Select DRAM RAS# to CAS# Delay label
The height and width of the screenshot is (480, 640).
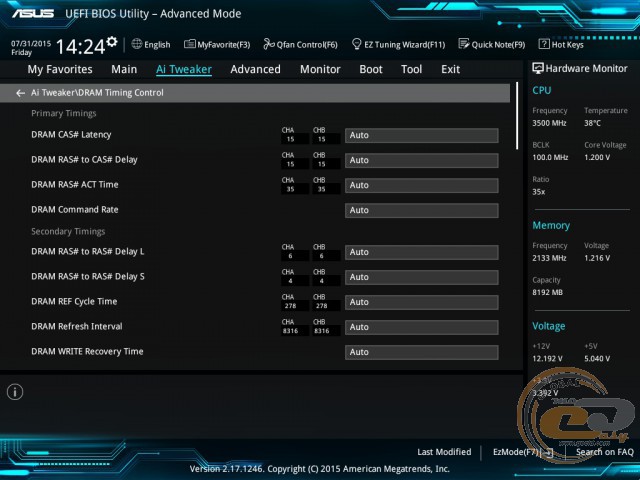[x=84, y=160]
